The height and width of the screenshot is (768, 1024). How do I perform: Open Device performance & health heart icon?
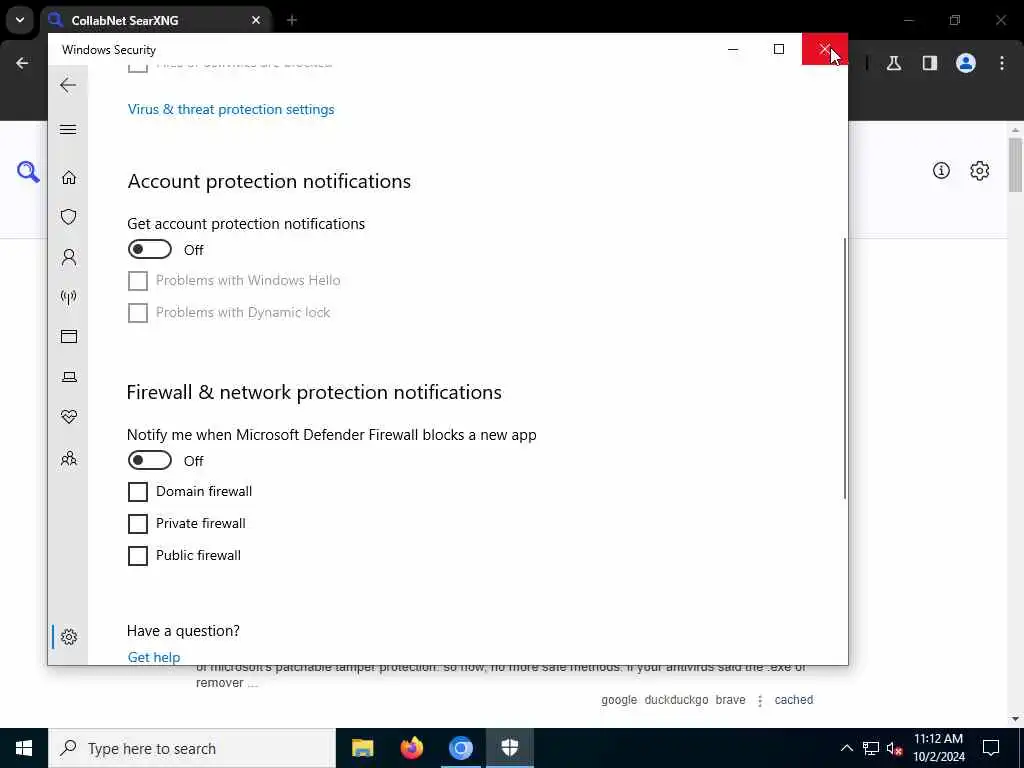pyautogui.click(x=69, y=417)
